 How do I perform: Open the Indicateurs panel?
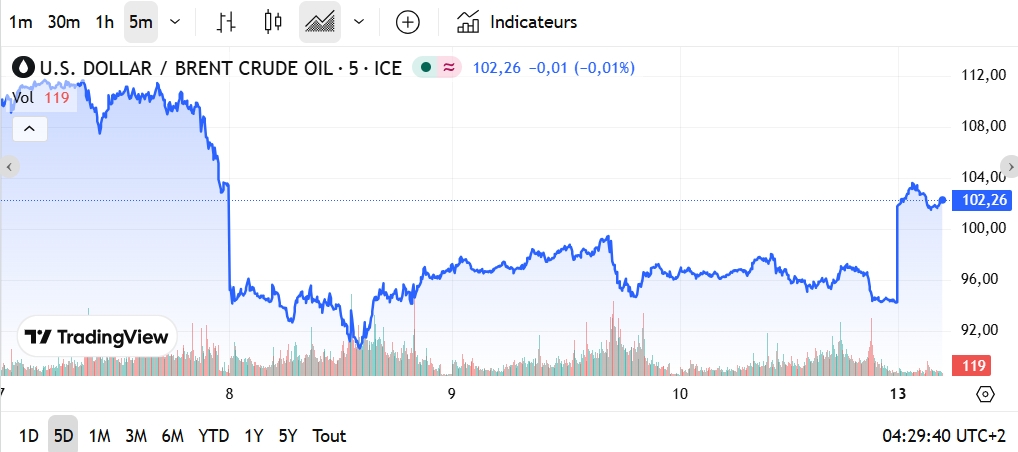pos(517,22)
